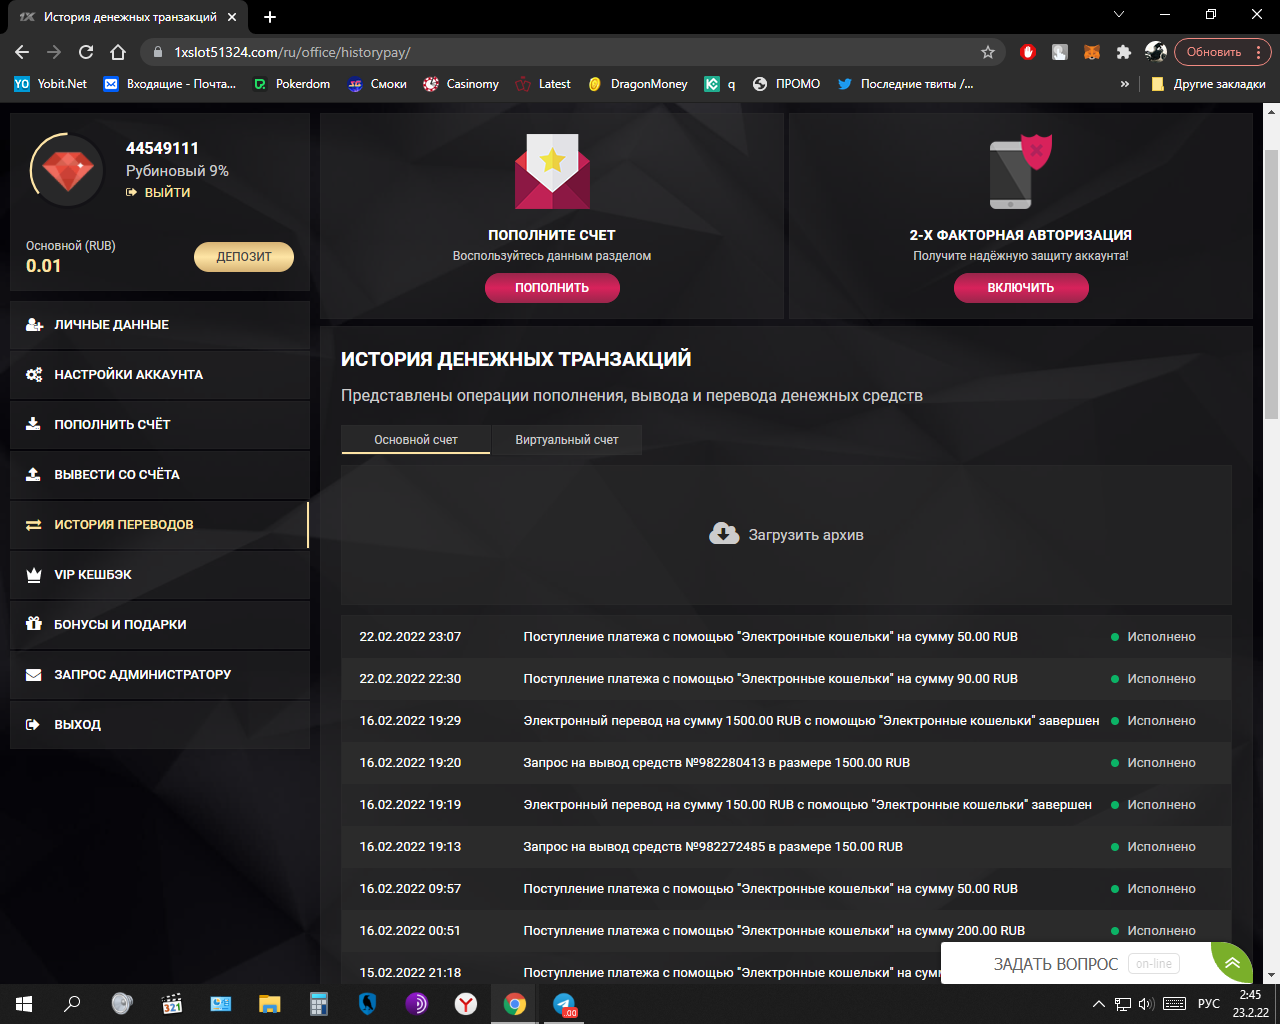Go to browser home page icon
Screen dimensions: 1280x1024
pos(118,52)
